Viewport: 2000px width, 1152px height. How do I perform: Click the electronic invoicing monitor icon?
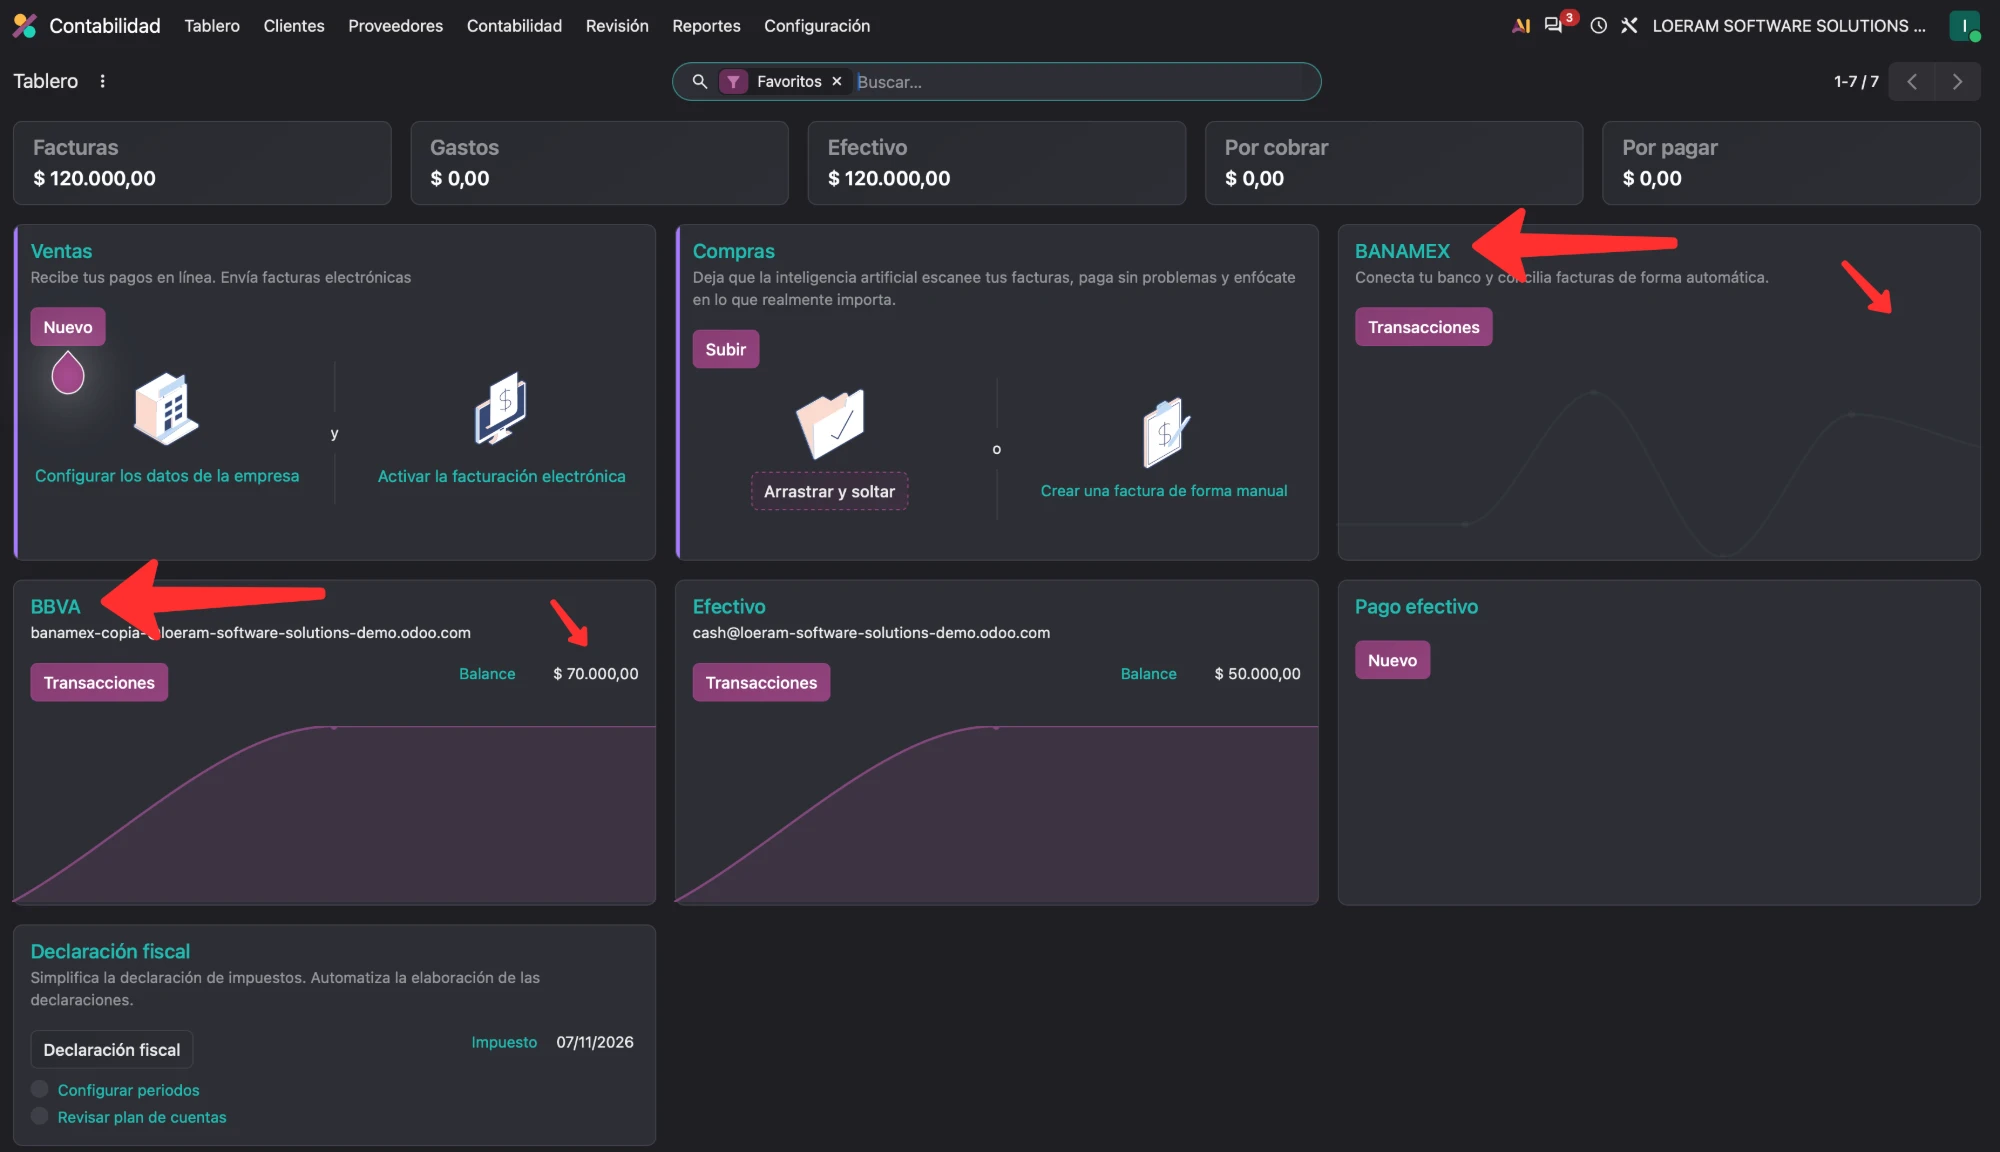coord(501,408)
